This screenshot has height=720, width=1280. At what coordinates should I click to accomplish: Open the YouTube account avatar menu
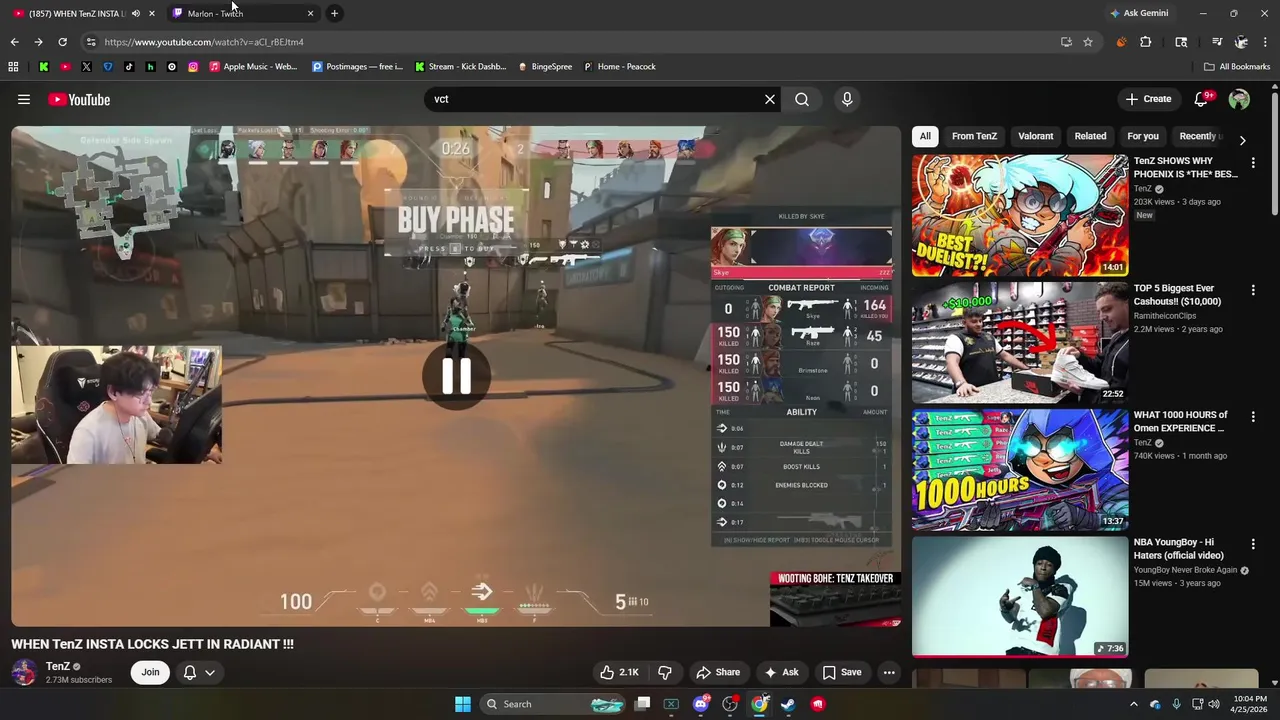point(1239,99)
